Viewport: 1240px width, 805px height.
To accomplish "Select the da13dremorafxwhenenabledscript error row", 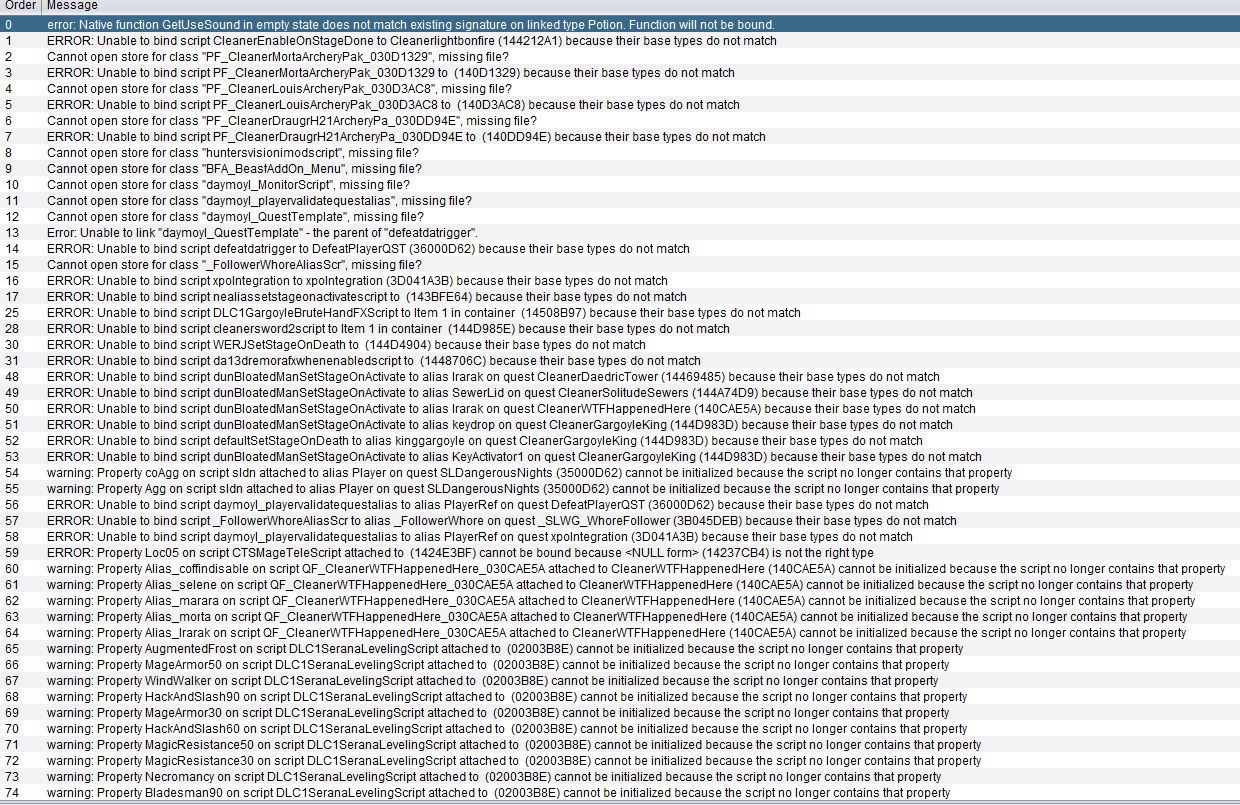I will (373, 361).
